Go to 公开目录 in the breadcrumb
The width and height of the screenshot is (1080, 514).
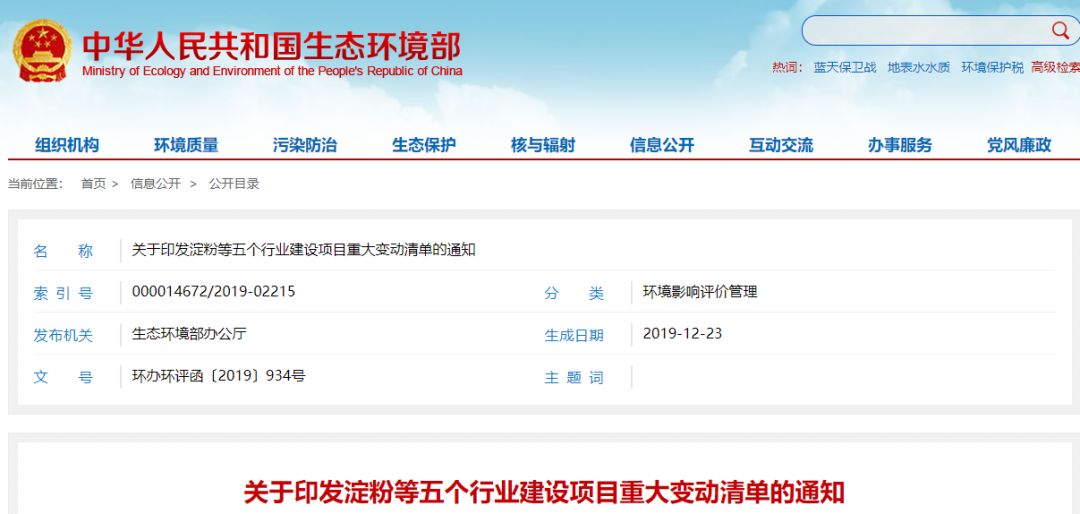[x=234, y=184]
